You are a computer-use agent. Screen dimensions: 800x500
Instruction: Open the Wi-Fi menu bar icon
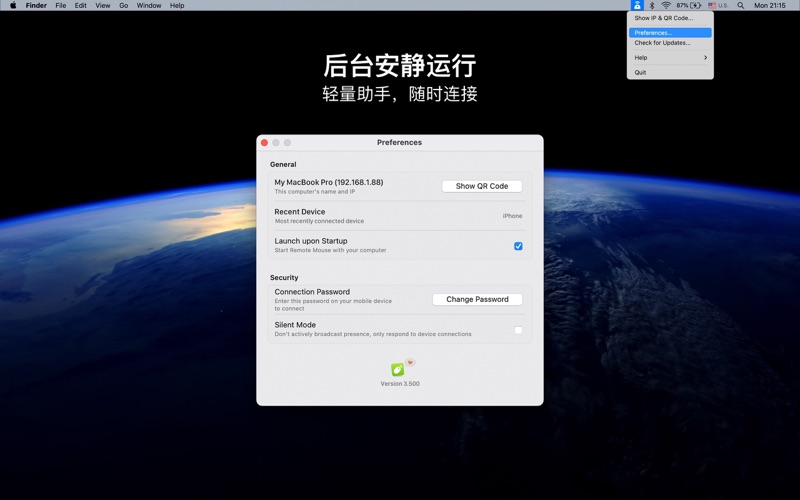click(666, 6)
